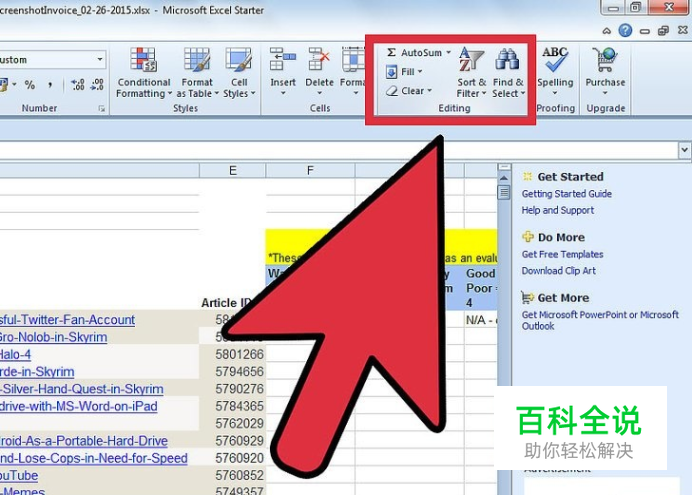This screenshot has width=692, height=495.
Task: Click the vertical scrollbar thumb
Action: (x=504, y=192)
